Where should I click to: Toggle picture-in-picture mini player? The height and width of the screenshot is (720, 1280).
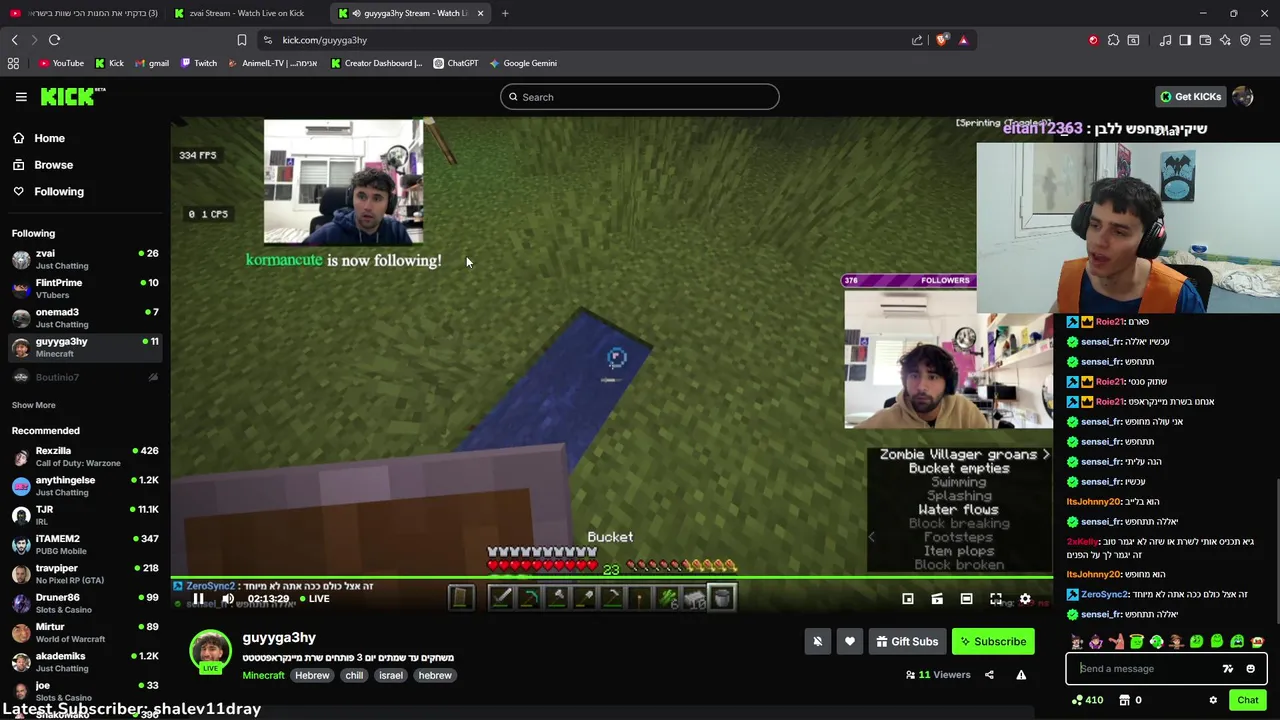coord(908,599)
